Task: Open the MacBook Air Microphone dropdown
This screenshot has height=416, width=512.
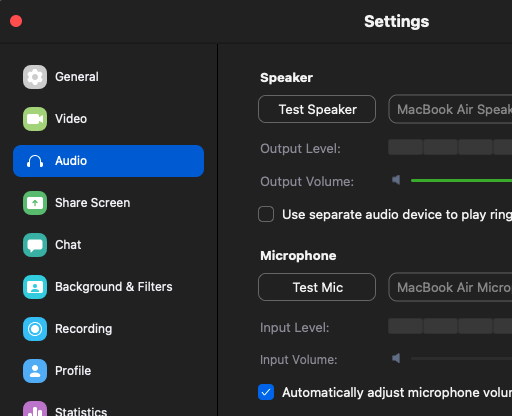Action: tap(450, 287)
